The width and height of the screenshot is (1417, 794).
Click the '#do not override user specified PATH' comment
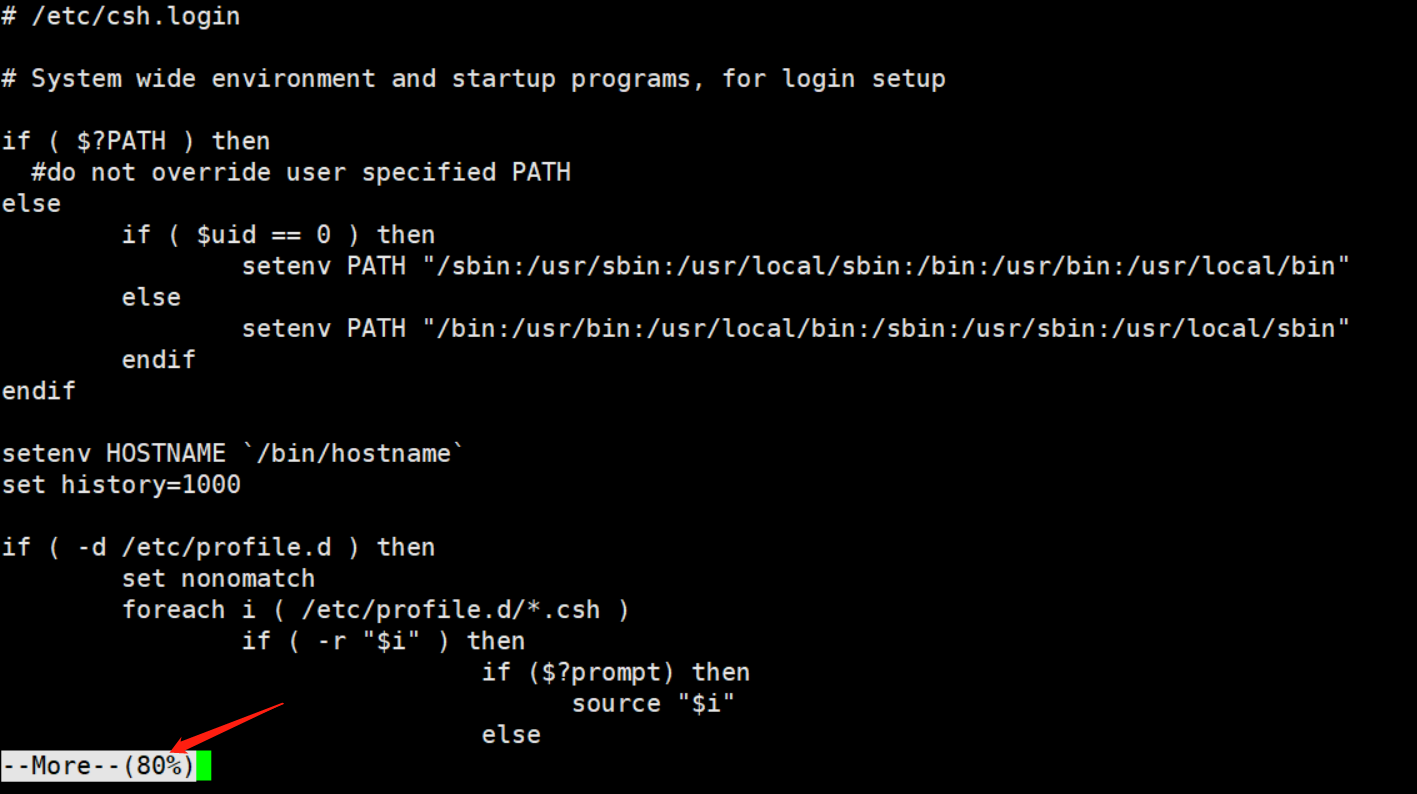[300, 172]
